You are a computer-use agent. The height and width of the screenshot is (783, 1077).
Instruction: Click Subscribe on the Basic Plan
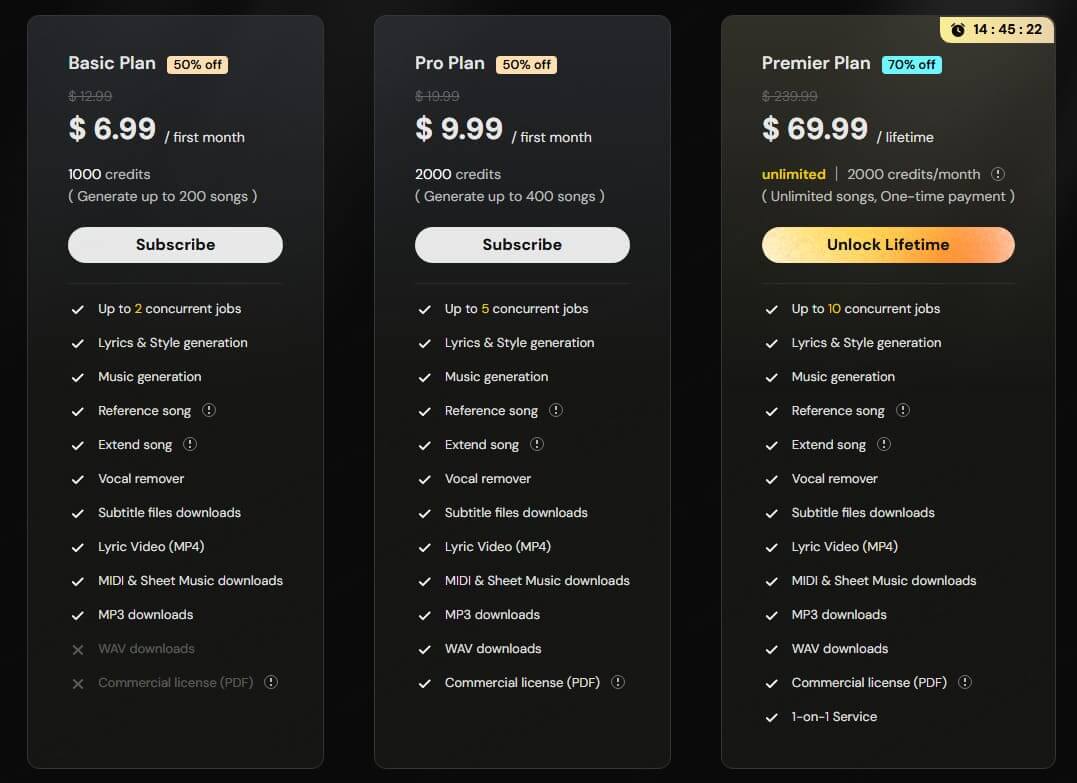175,244
